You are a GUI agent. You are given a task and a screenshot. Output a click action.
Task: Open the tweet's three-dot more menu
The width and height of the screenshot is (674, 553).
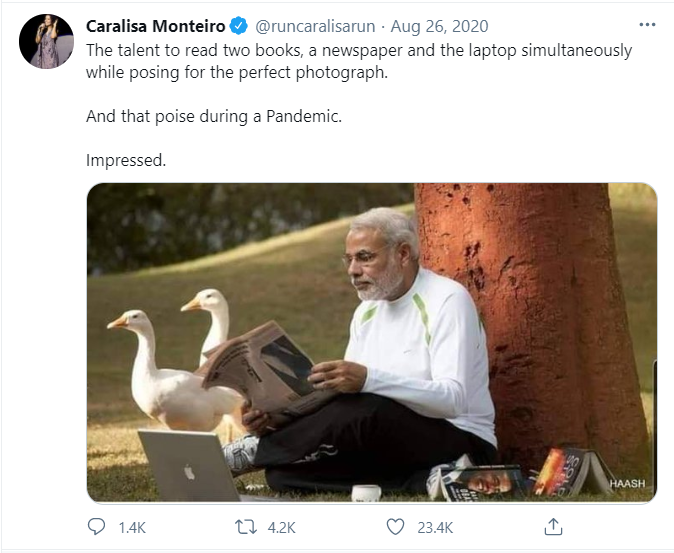646,25
